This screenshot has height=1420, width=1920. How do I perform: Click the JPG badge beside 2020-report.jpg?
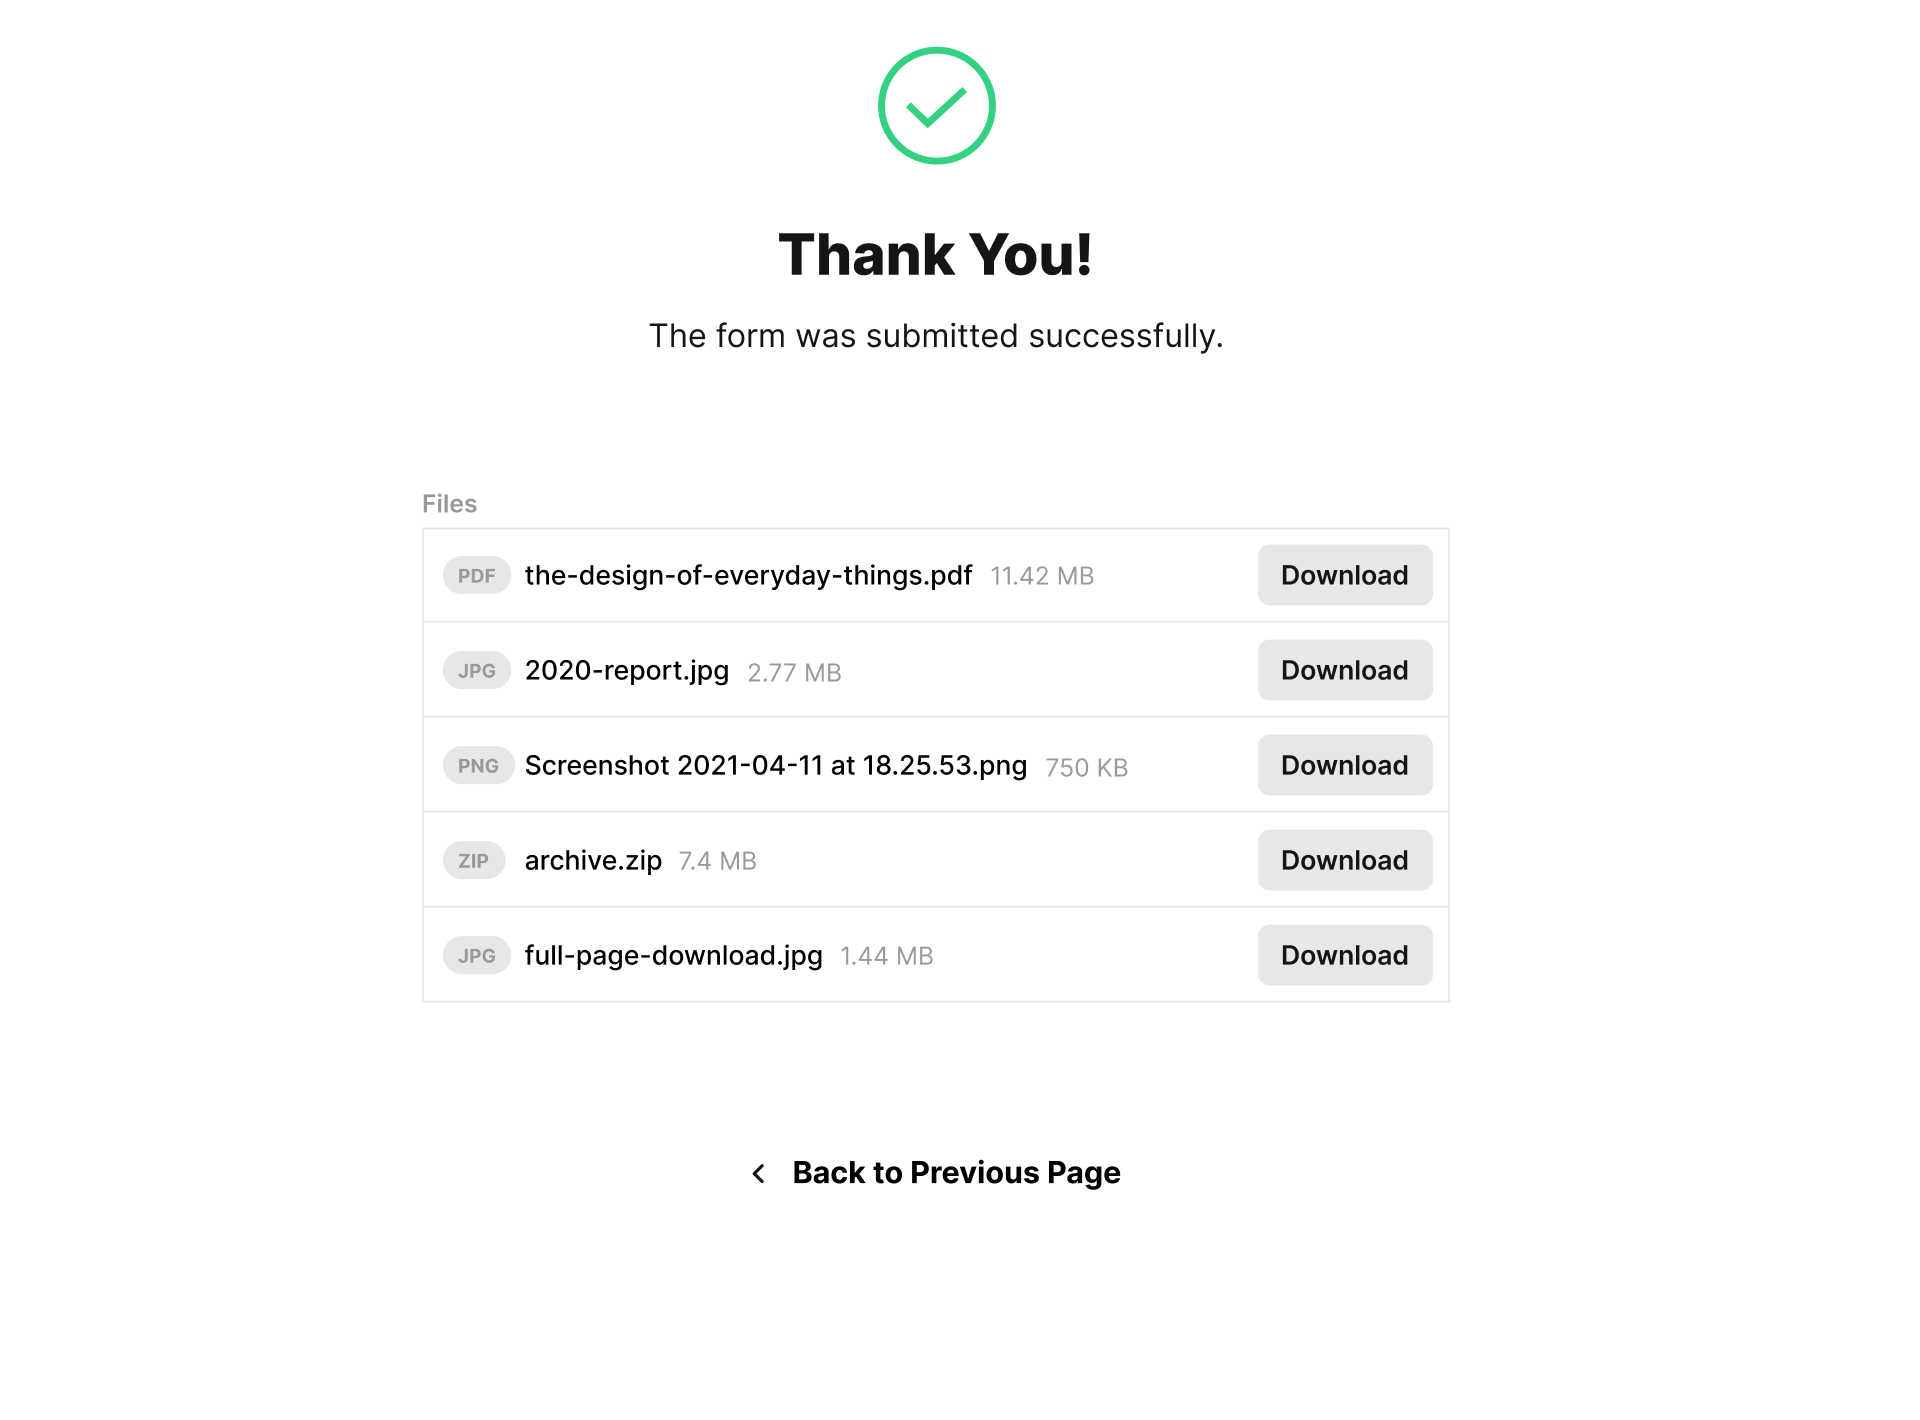(477, 671)
